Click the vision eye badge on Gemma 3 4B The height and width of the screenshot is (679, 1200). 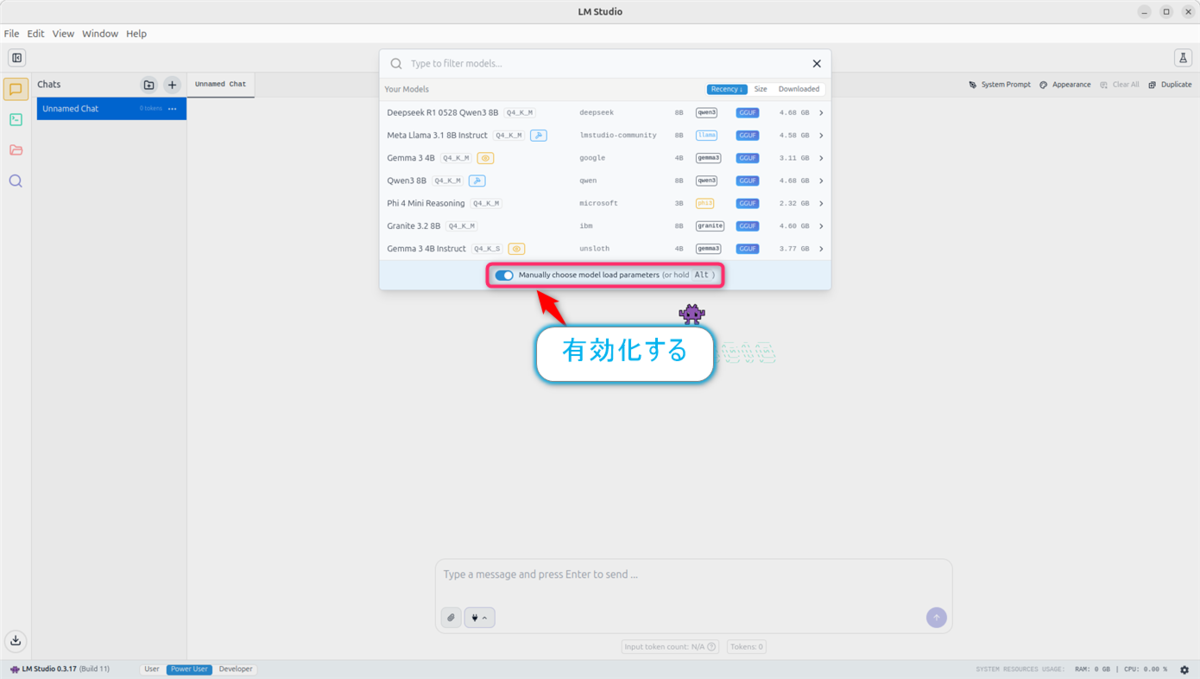[485, 158]
